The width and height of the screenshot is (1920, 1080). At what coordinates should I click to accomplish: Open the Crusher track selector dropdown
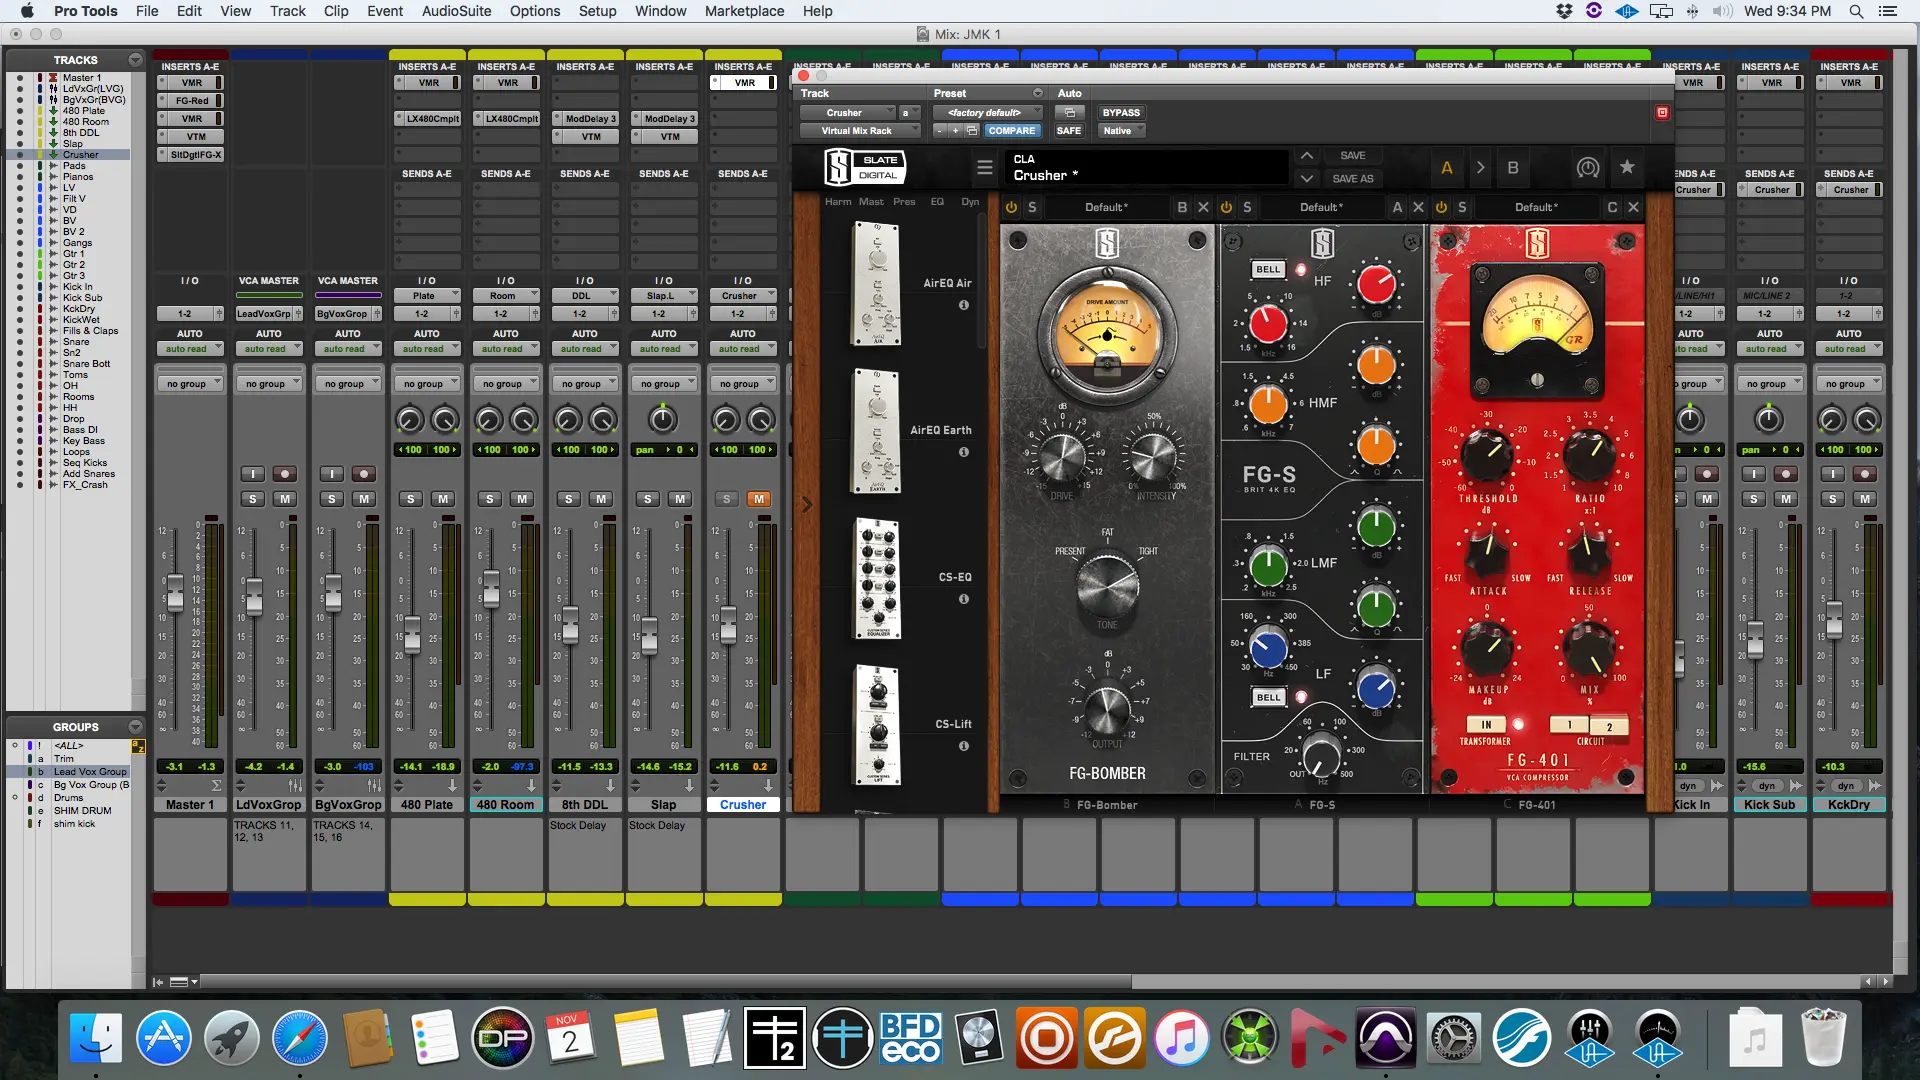848,113
